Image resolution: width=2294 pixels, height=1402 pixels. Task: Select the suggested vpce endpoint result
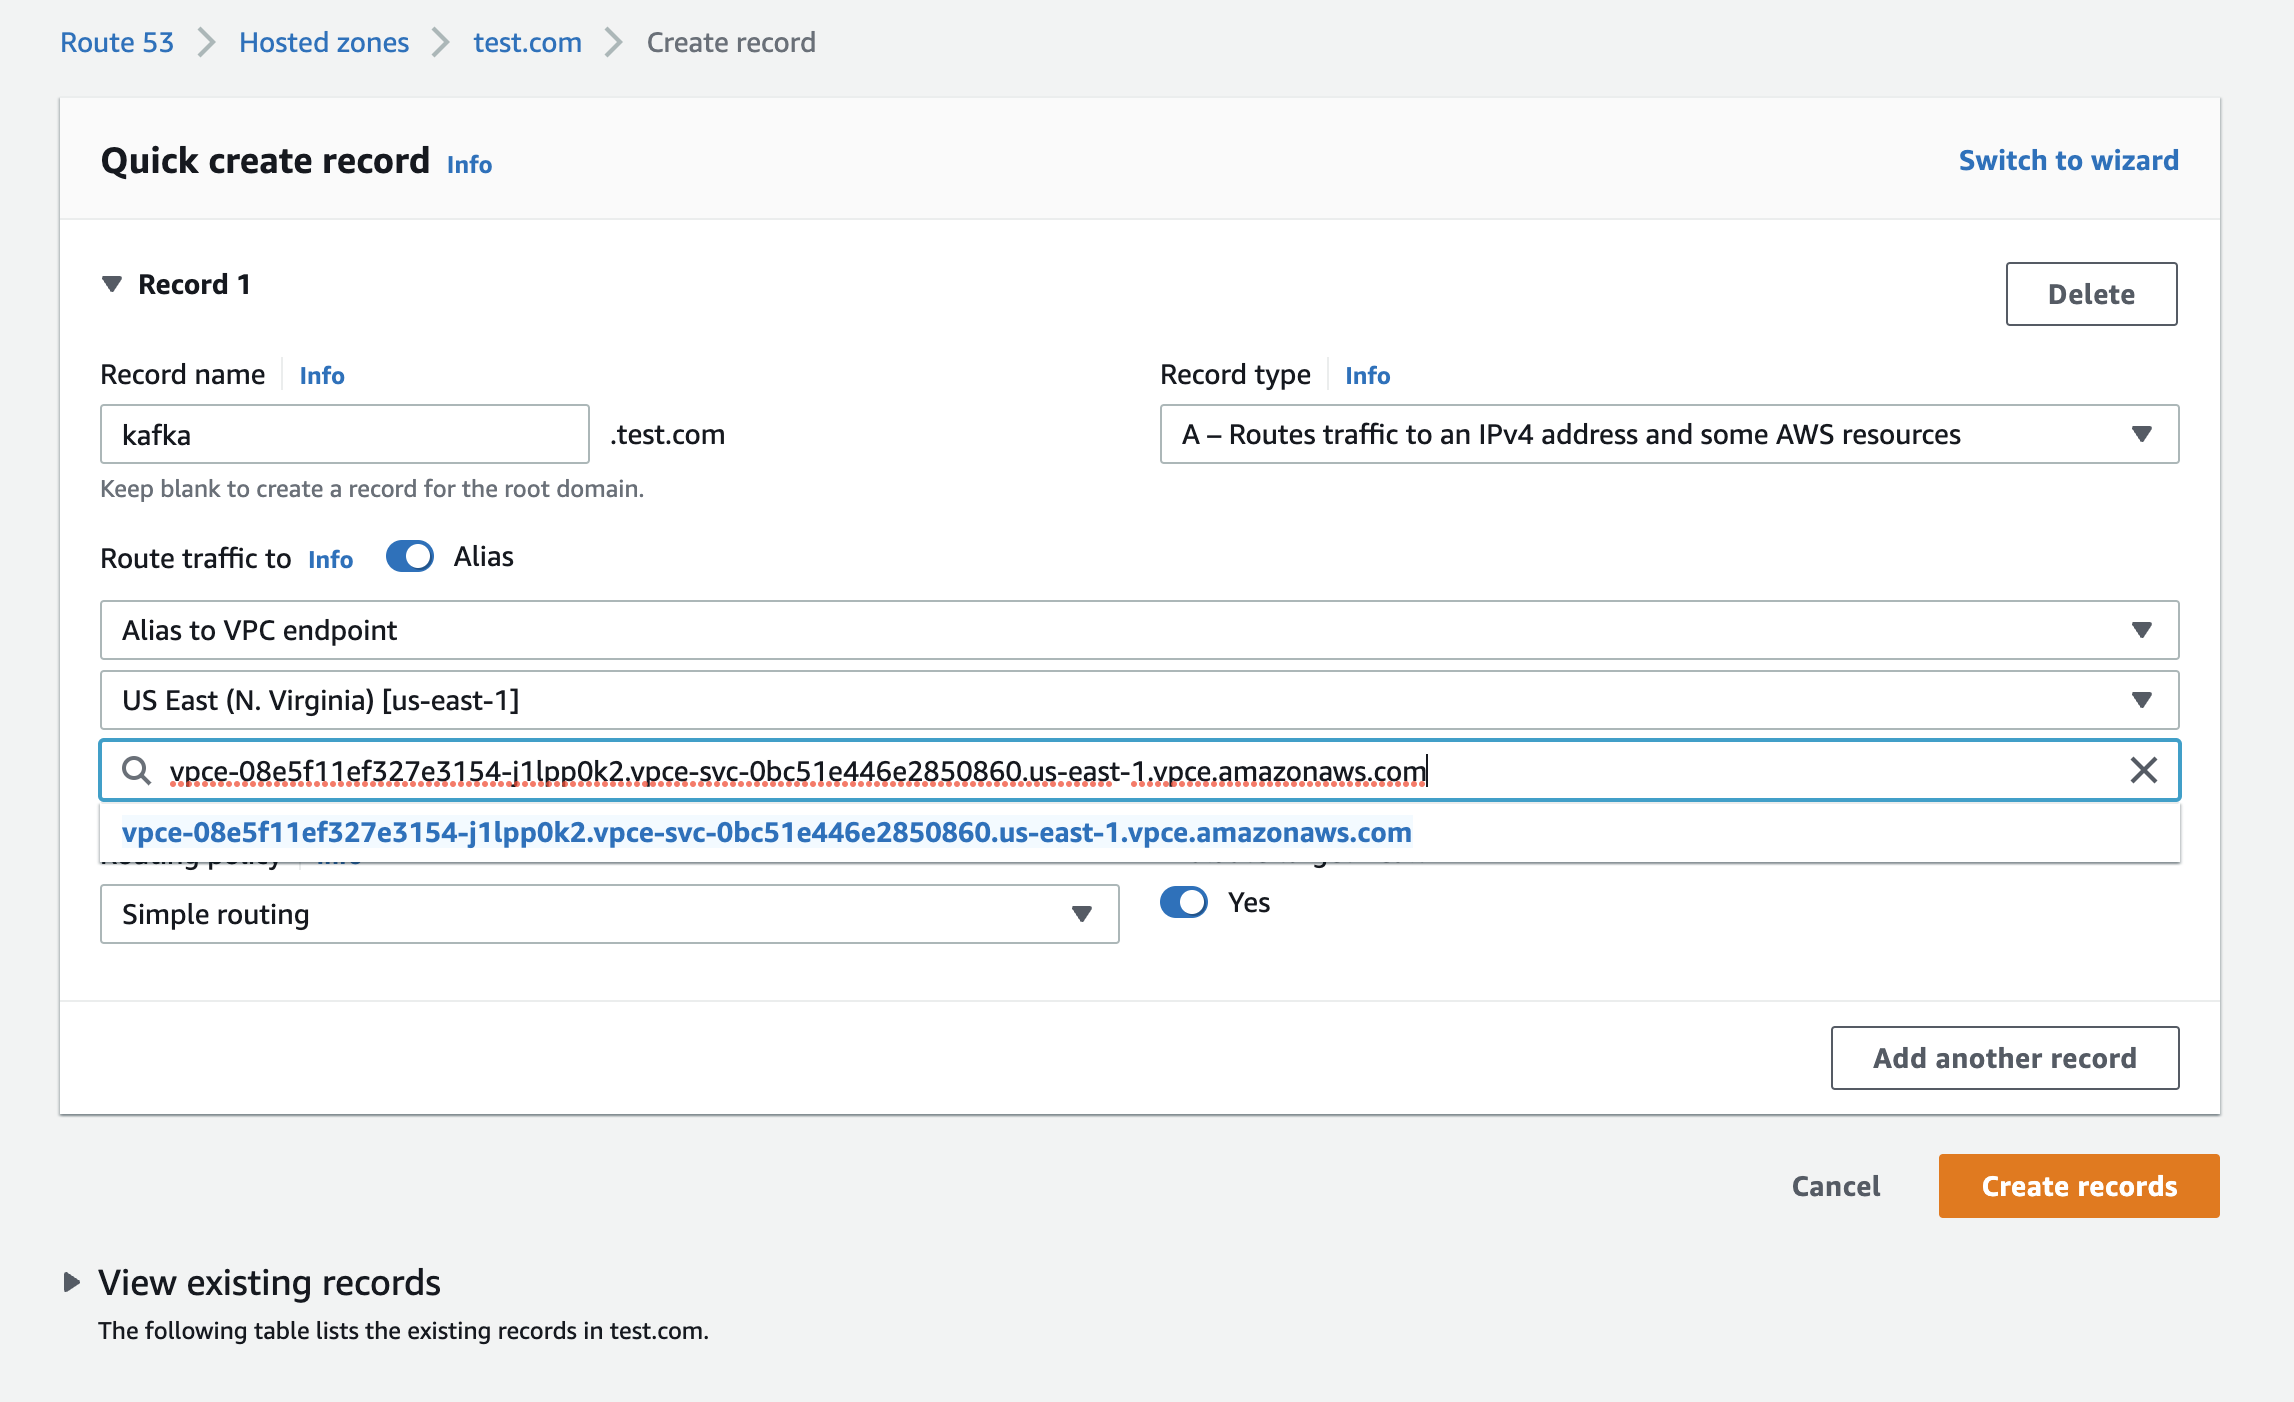tap(766, 832)
